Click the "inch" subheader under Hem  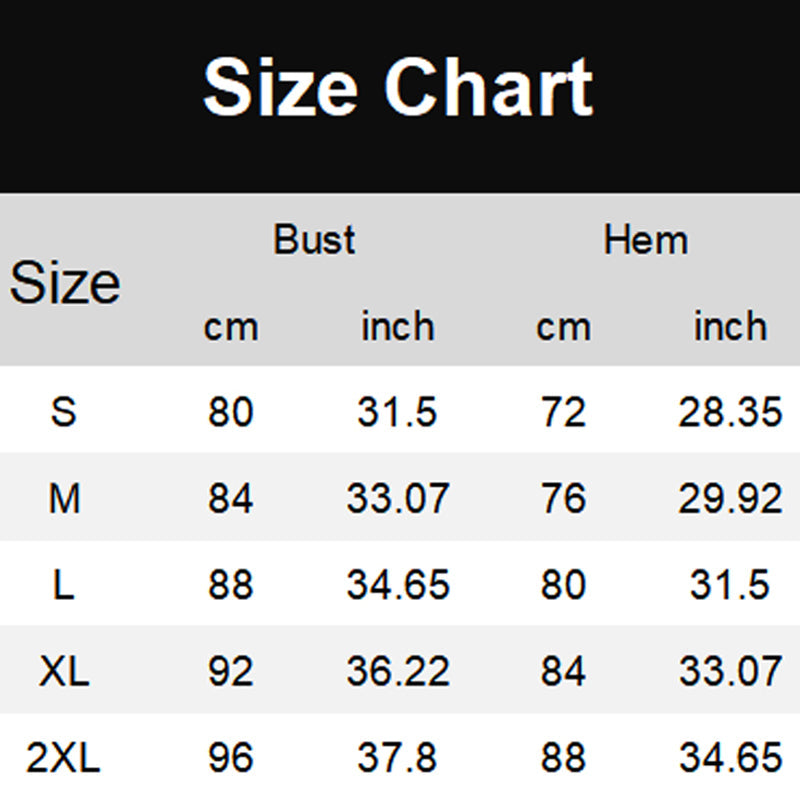coord(730,327)
